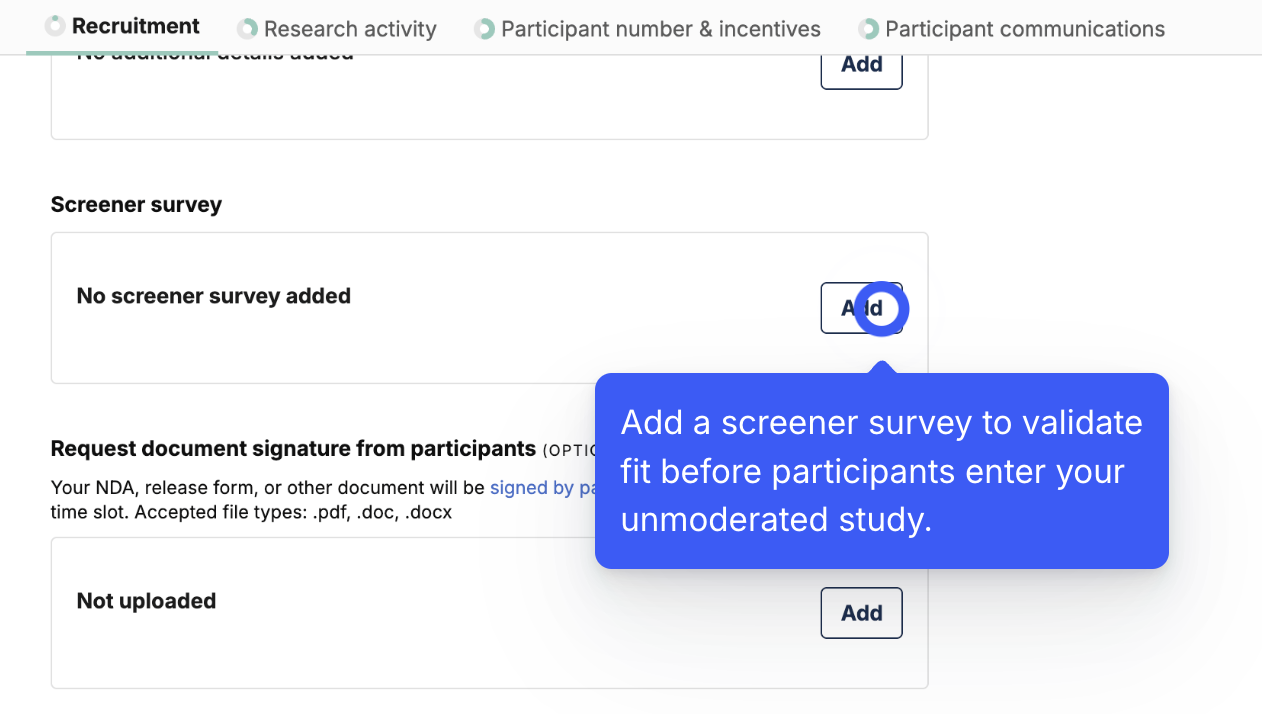The width and height of the screenshot is (1262, 714).
Task: Open the Participant communications tab
Action: click(x=1024, y=29)
